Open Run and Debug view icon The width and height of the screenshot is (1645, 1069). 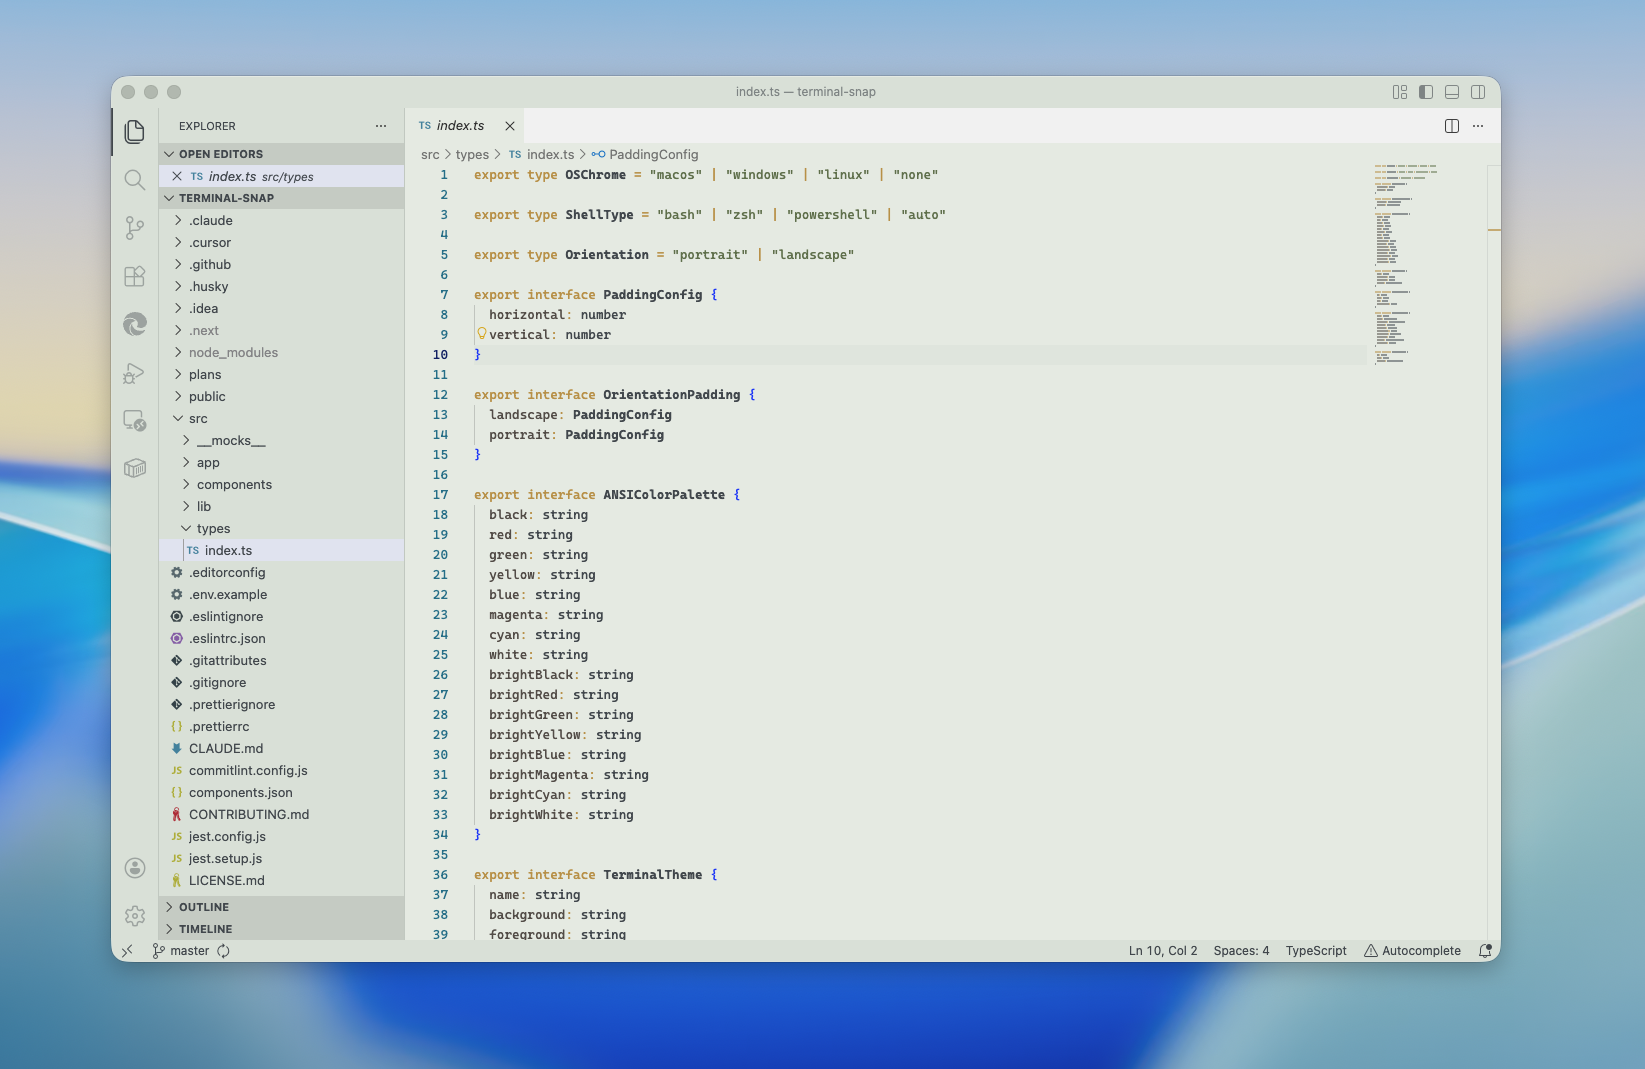pyautogui.click(x=135, y=373)
